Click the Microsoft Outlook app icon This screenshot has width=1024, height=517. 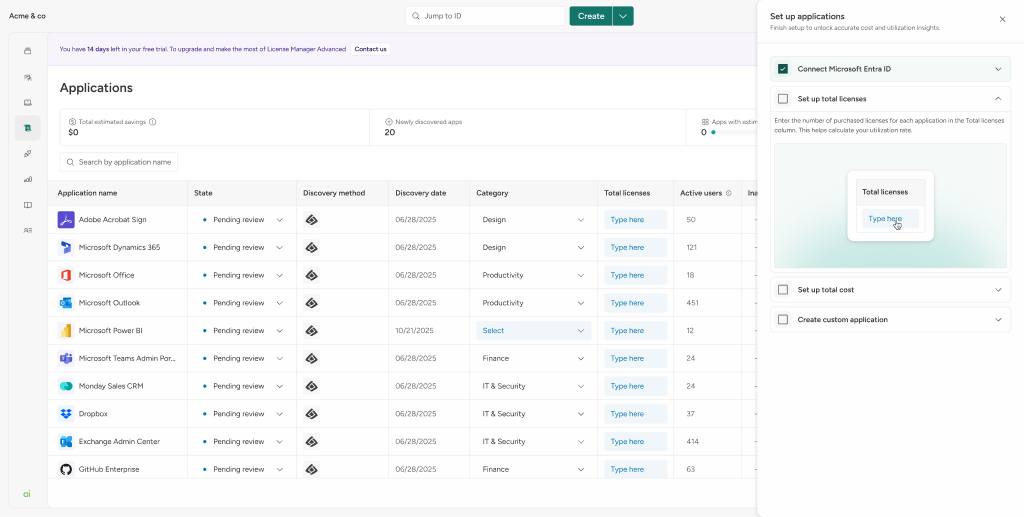click(x=66, y=303)
